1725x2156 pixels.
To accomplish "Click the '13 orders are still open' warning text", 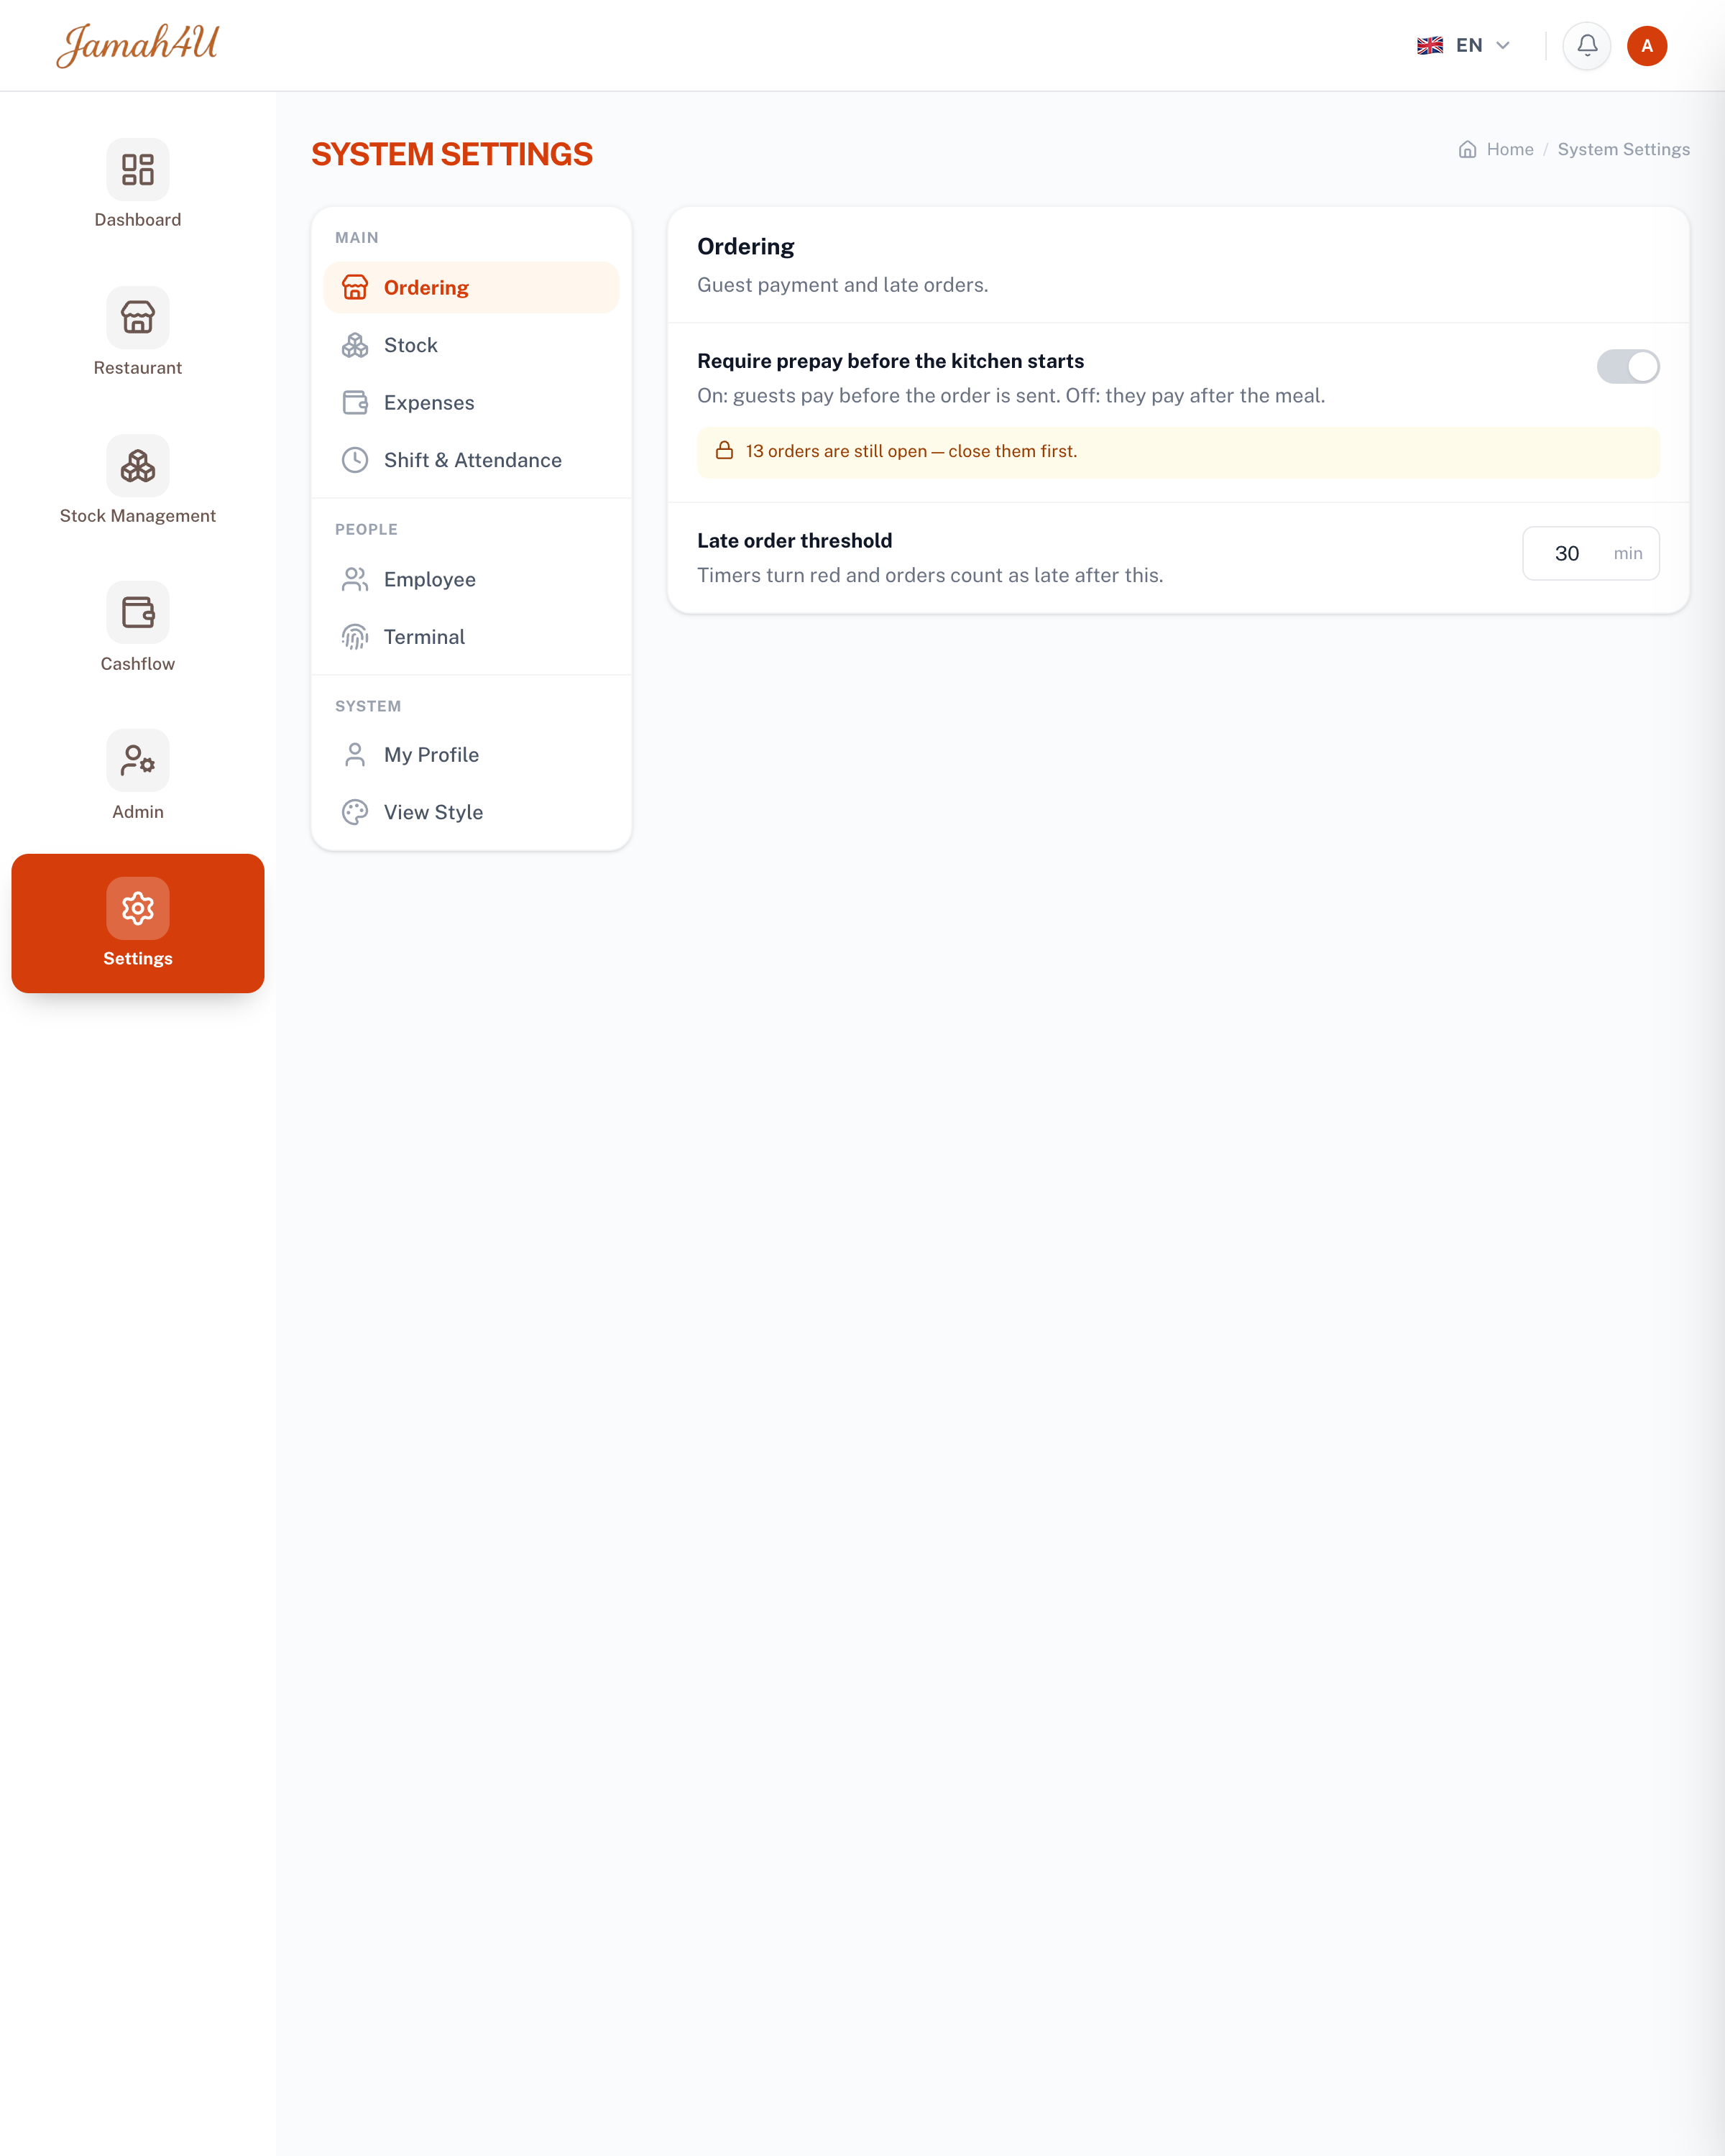I will click(x=911, y=451).
